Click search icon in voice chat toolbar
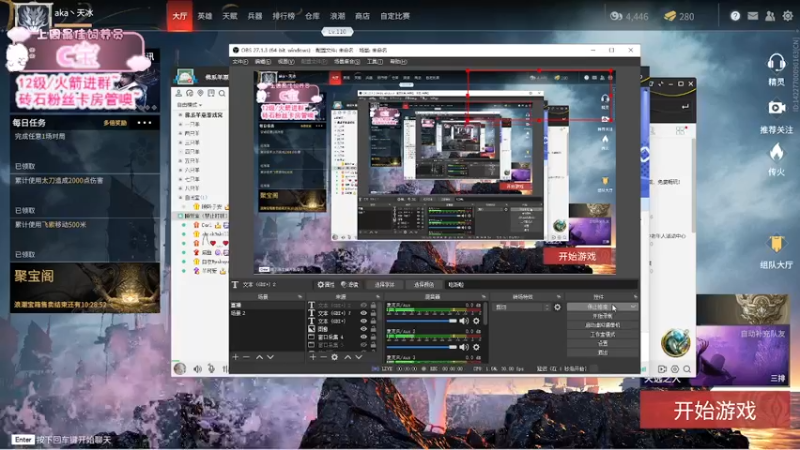The image size is (800, 450). pos(222,93)
